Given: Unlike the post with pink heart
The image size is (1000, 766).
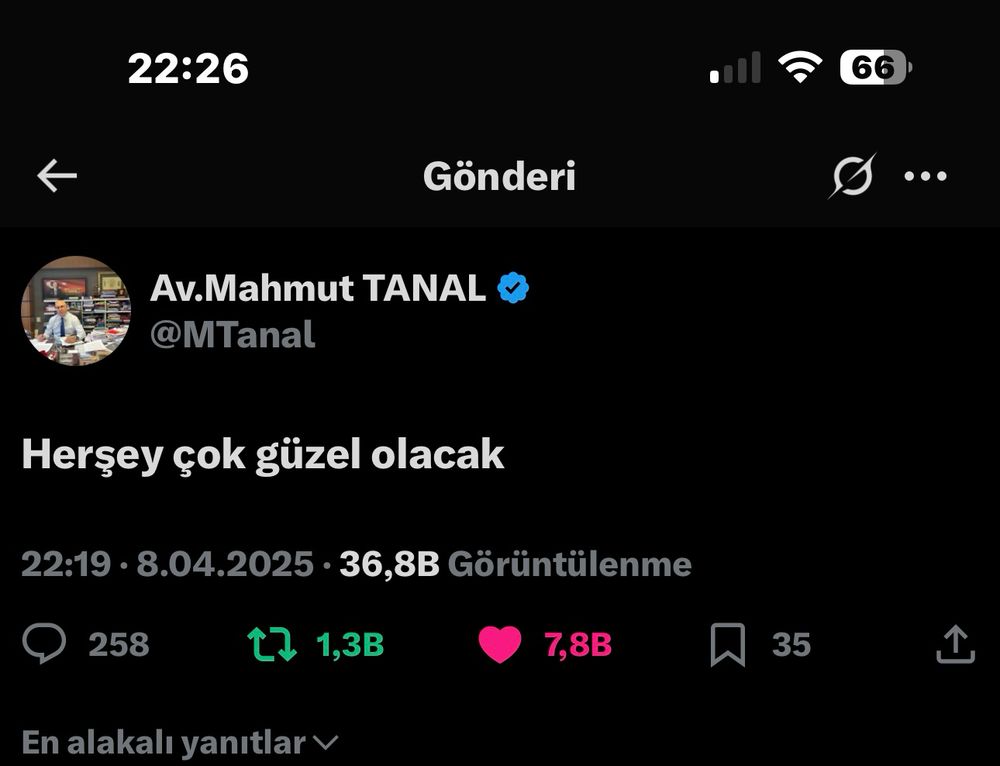Looking at the screenshot, I should point(500,644).
